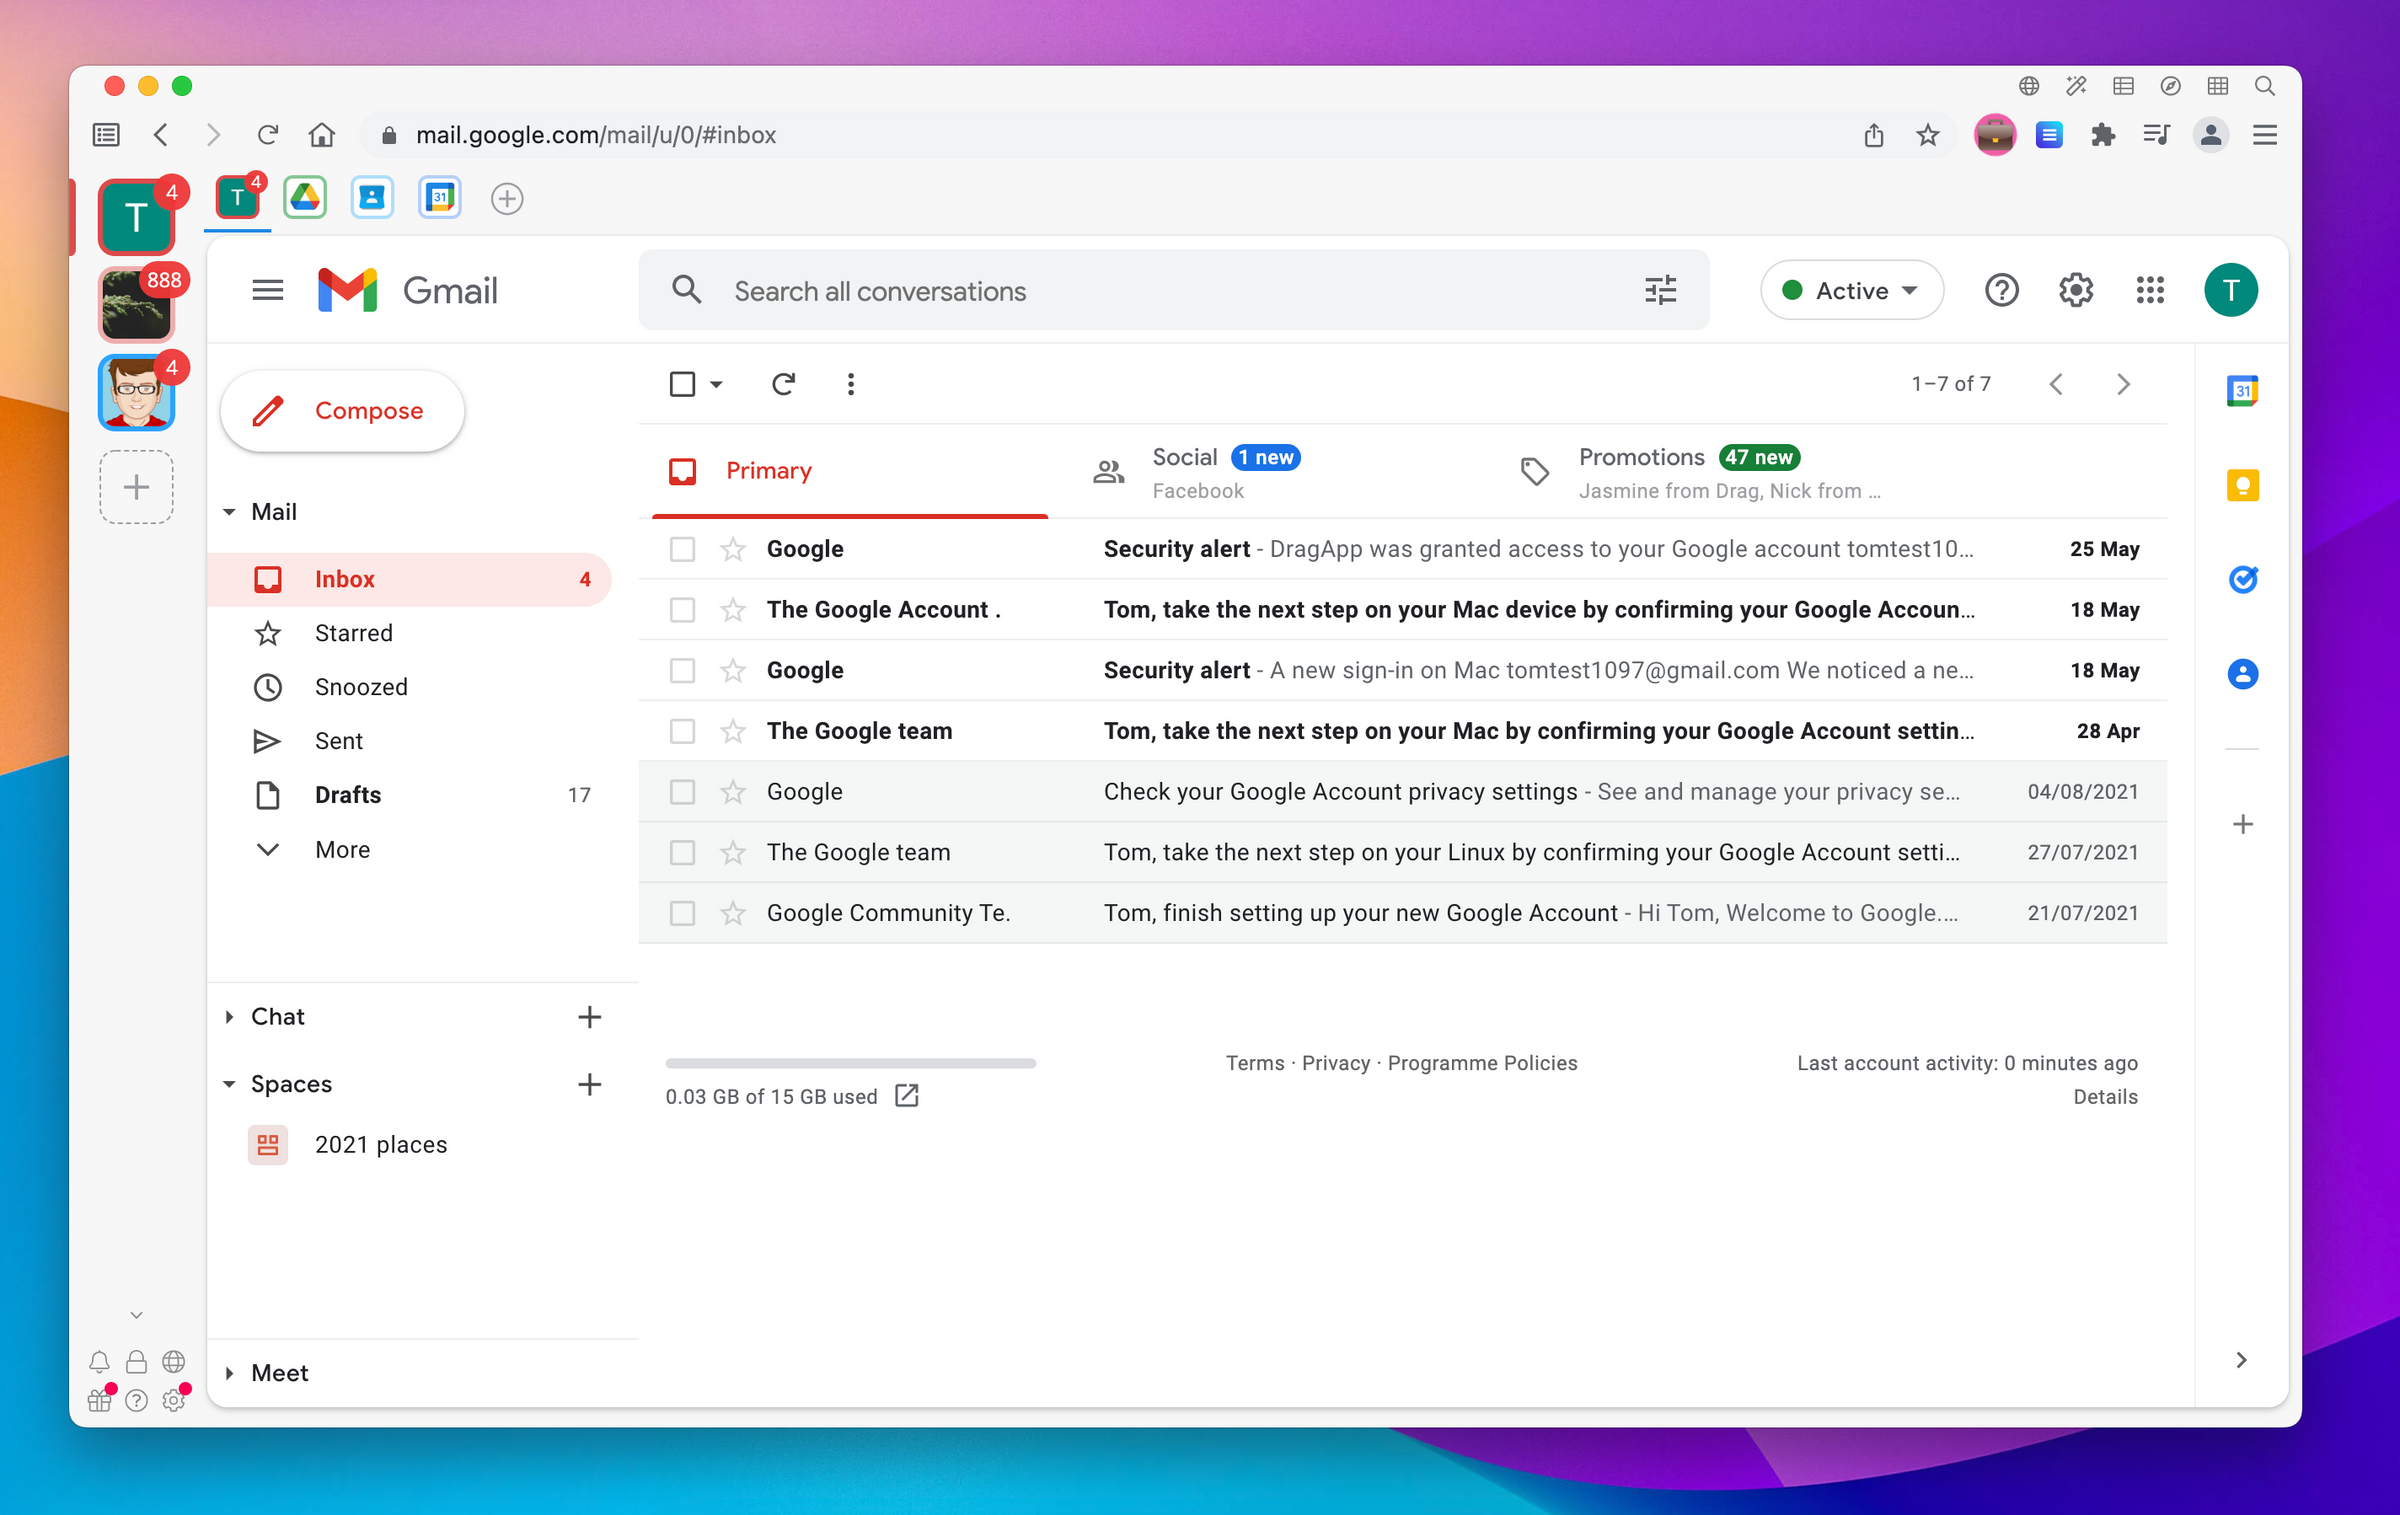The width and height of the screenshot is (2400, 1515).
Task: Open Google Calendar side panel icon
Action: tap(2242, 390)
